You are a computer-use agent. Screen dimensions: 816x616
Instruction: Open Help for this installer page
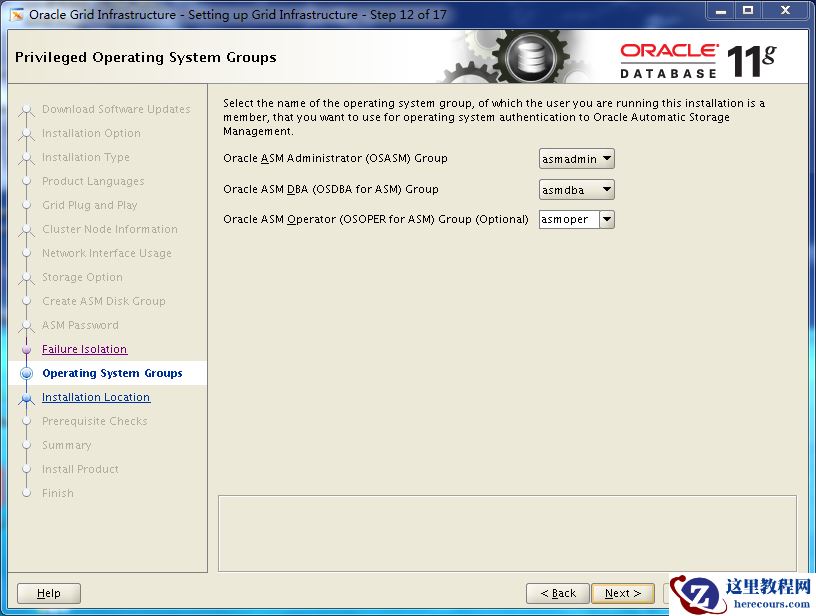[49, 593]
